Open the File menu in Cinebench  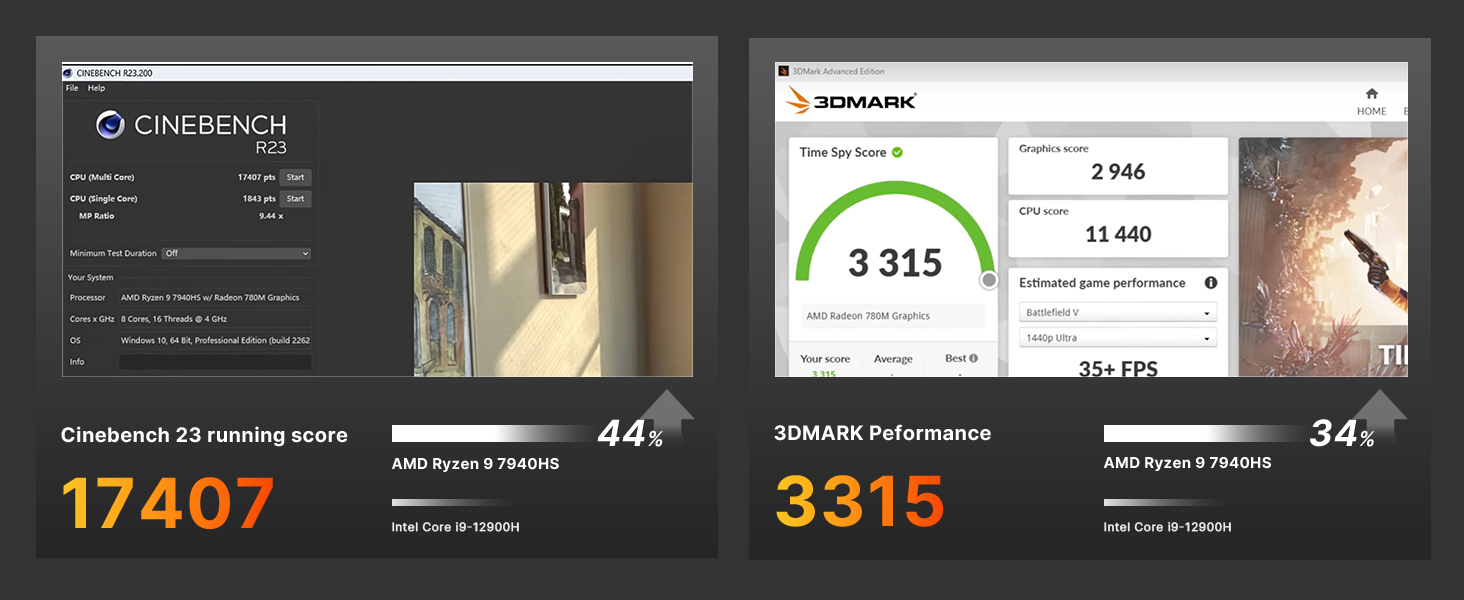72,88
